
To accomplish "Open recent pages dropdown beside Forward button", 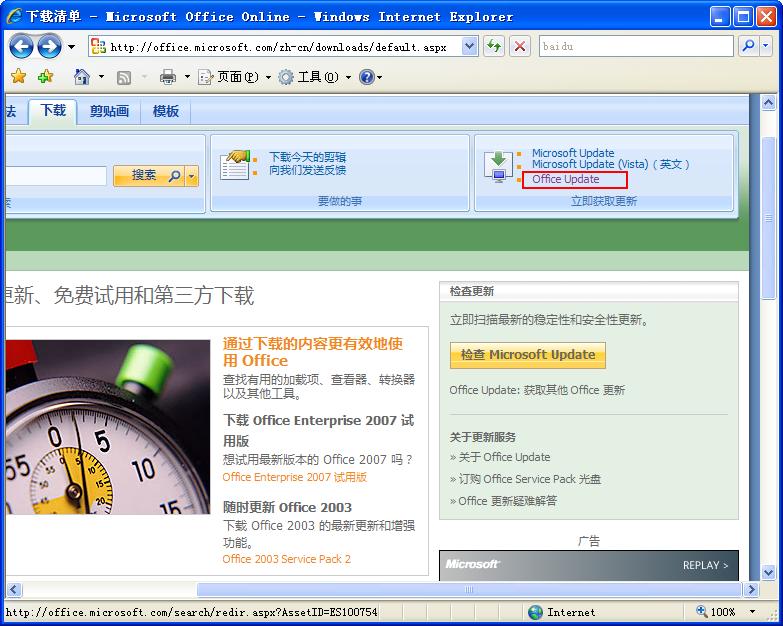I will pyautogui.click(x=71, y=47).
